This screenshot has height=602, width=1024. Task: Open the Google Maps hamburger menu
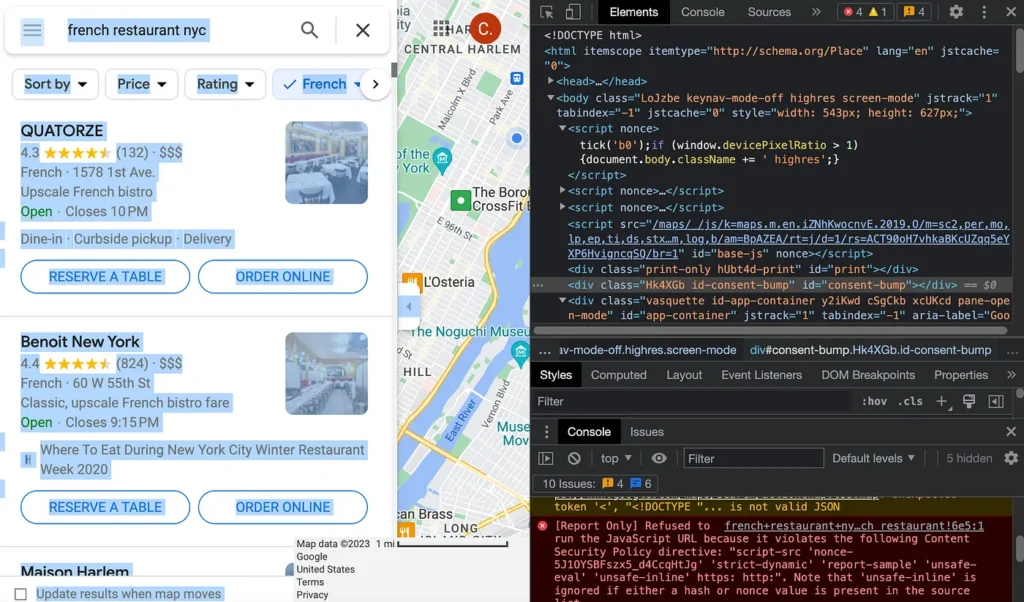(x=32, y=30)
